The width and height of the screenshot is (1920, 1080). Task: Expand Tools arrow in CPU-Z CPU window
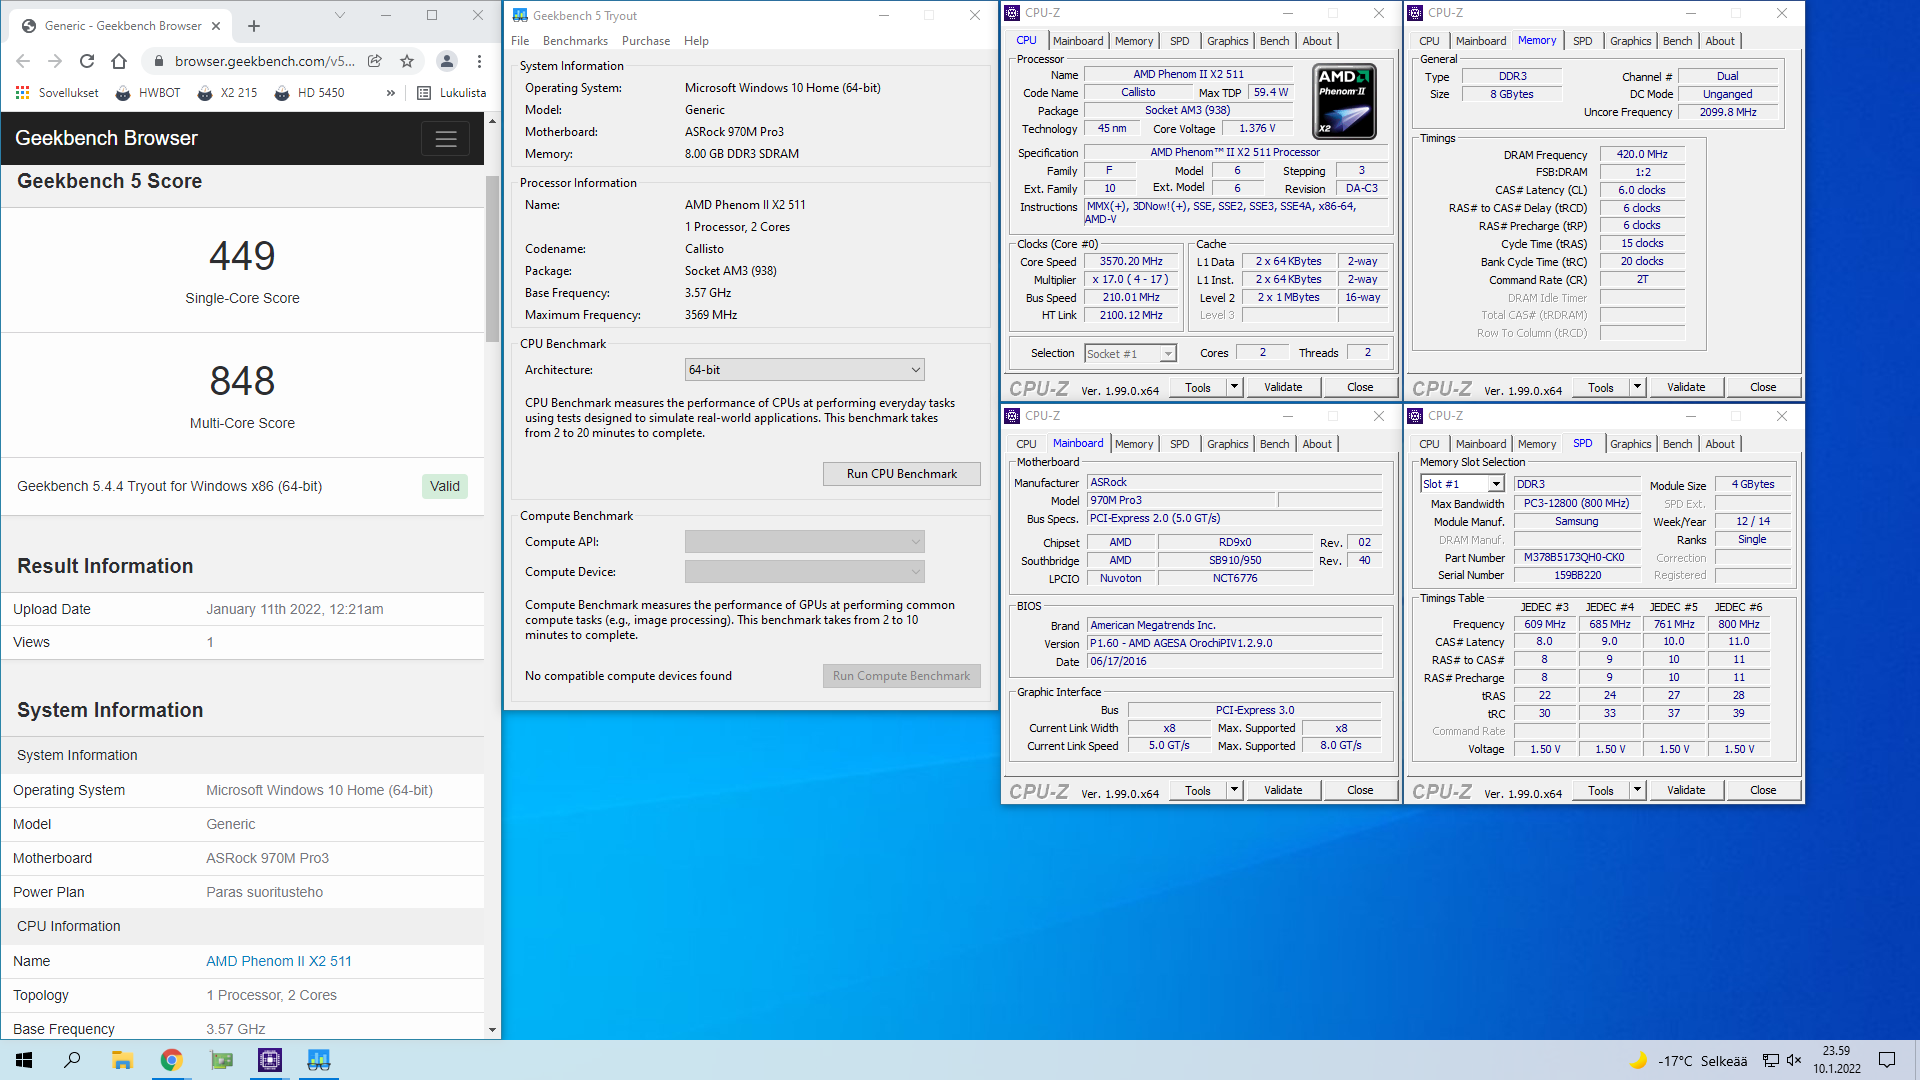(x=1234, y=387)
